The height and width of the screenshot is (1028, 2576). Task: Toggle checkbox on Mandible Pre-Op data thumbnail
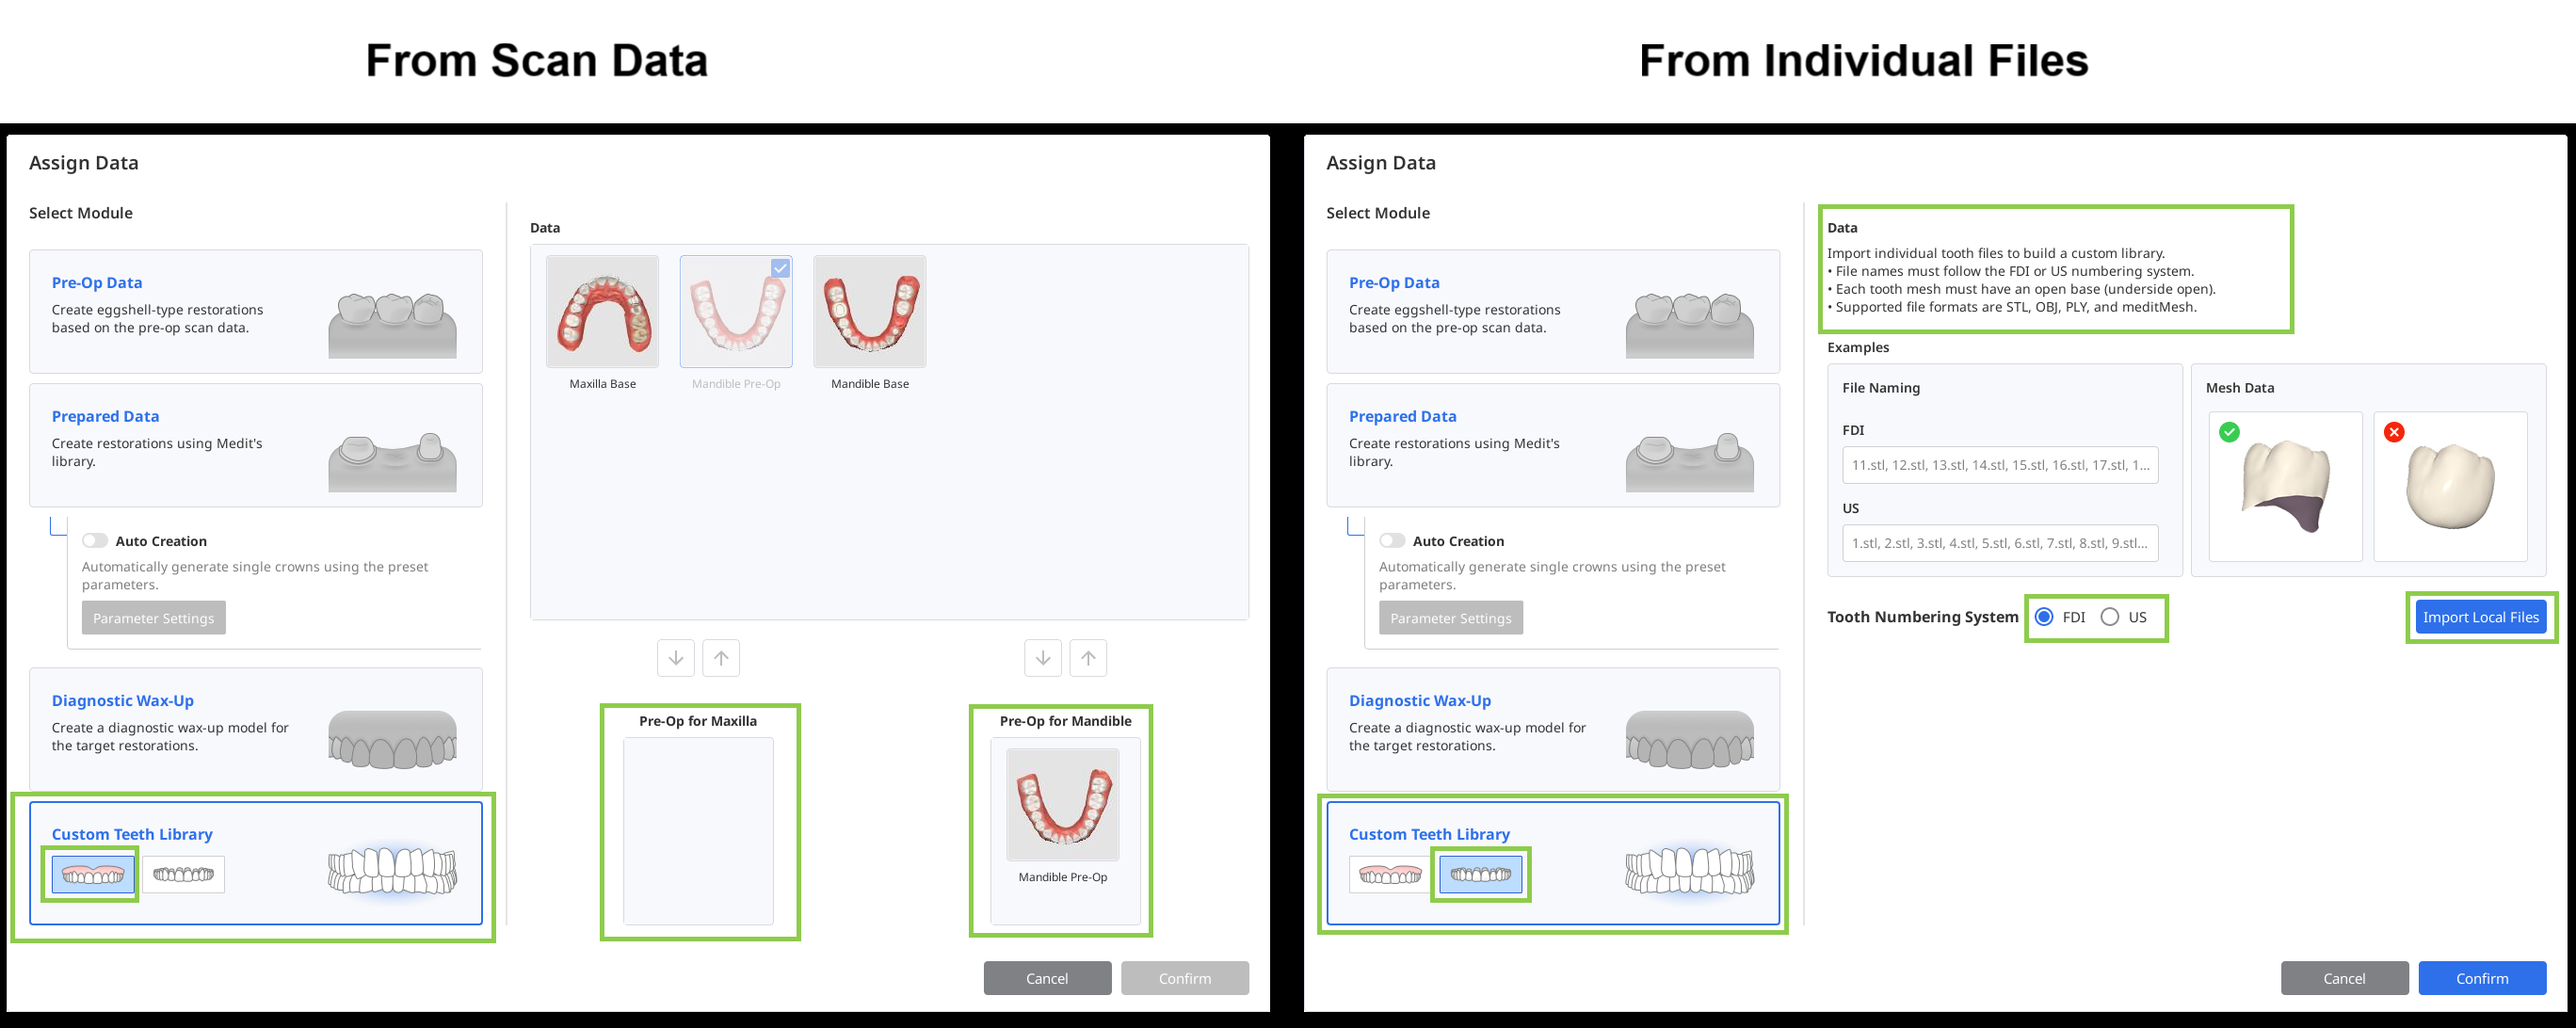pyautogui.click(x=780, y=268)
